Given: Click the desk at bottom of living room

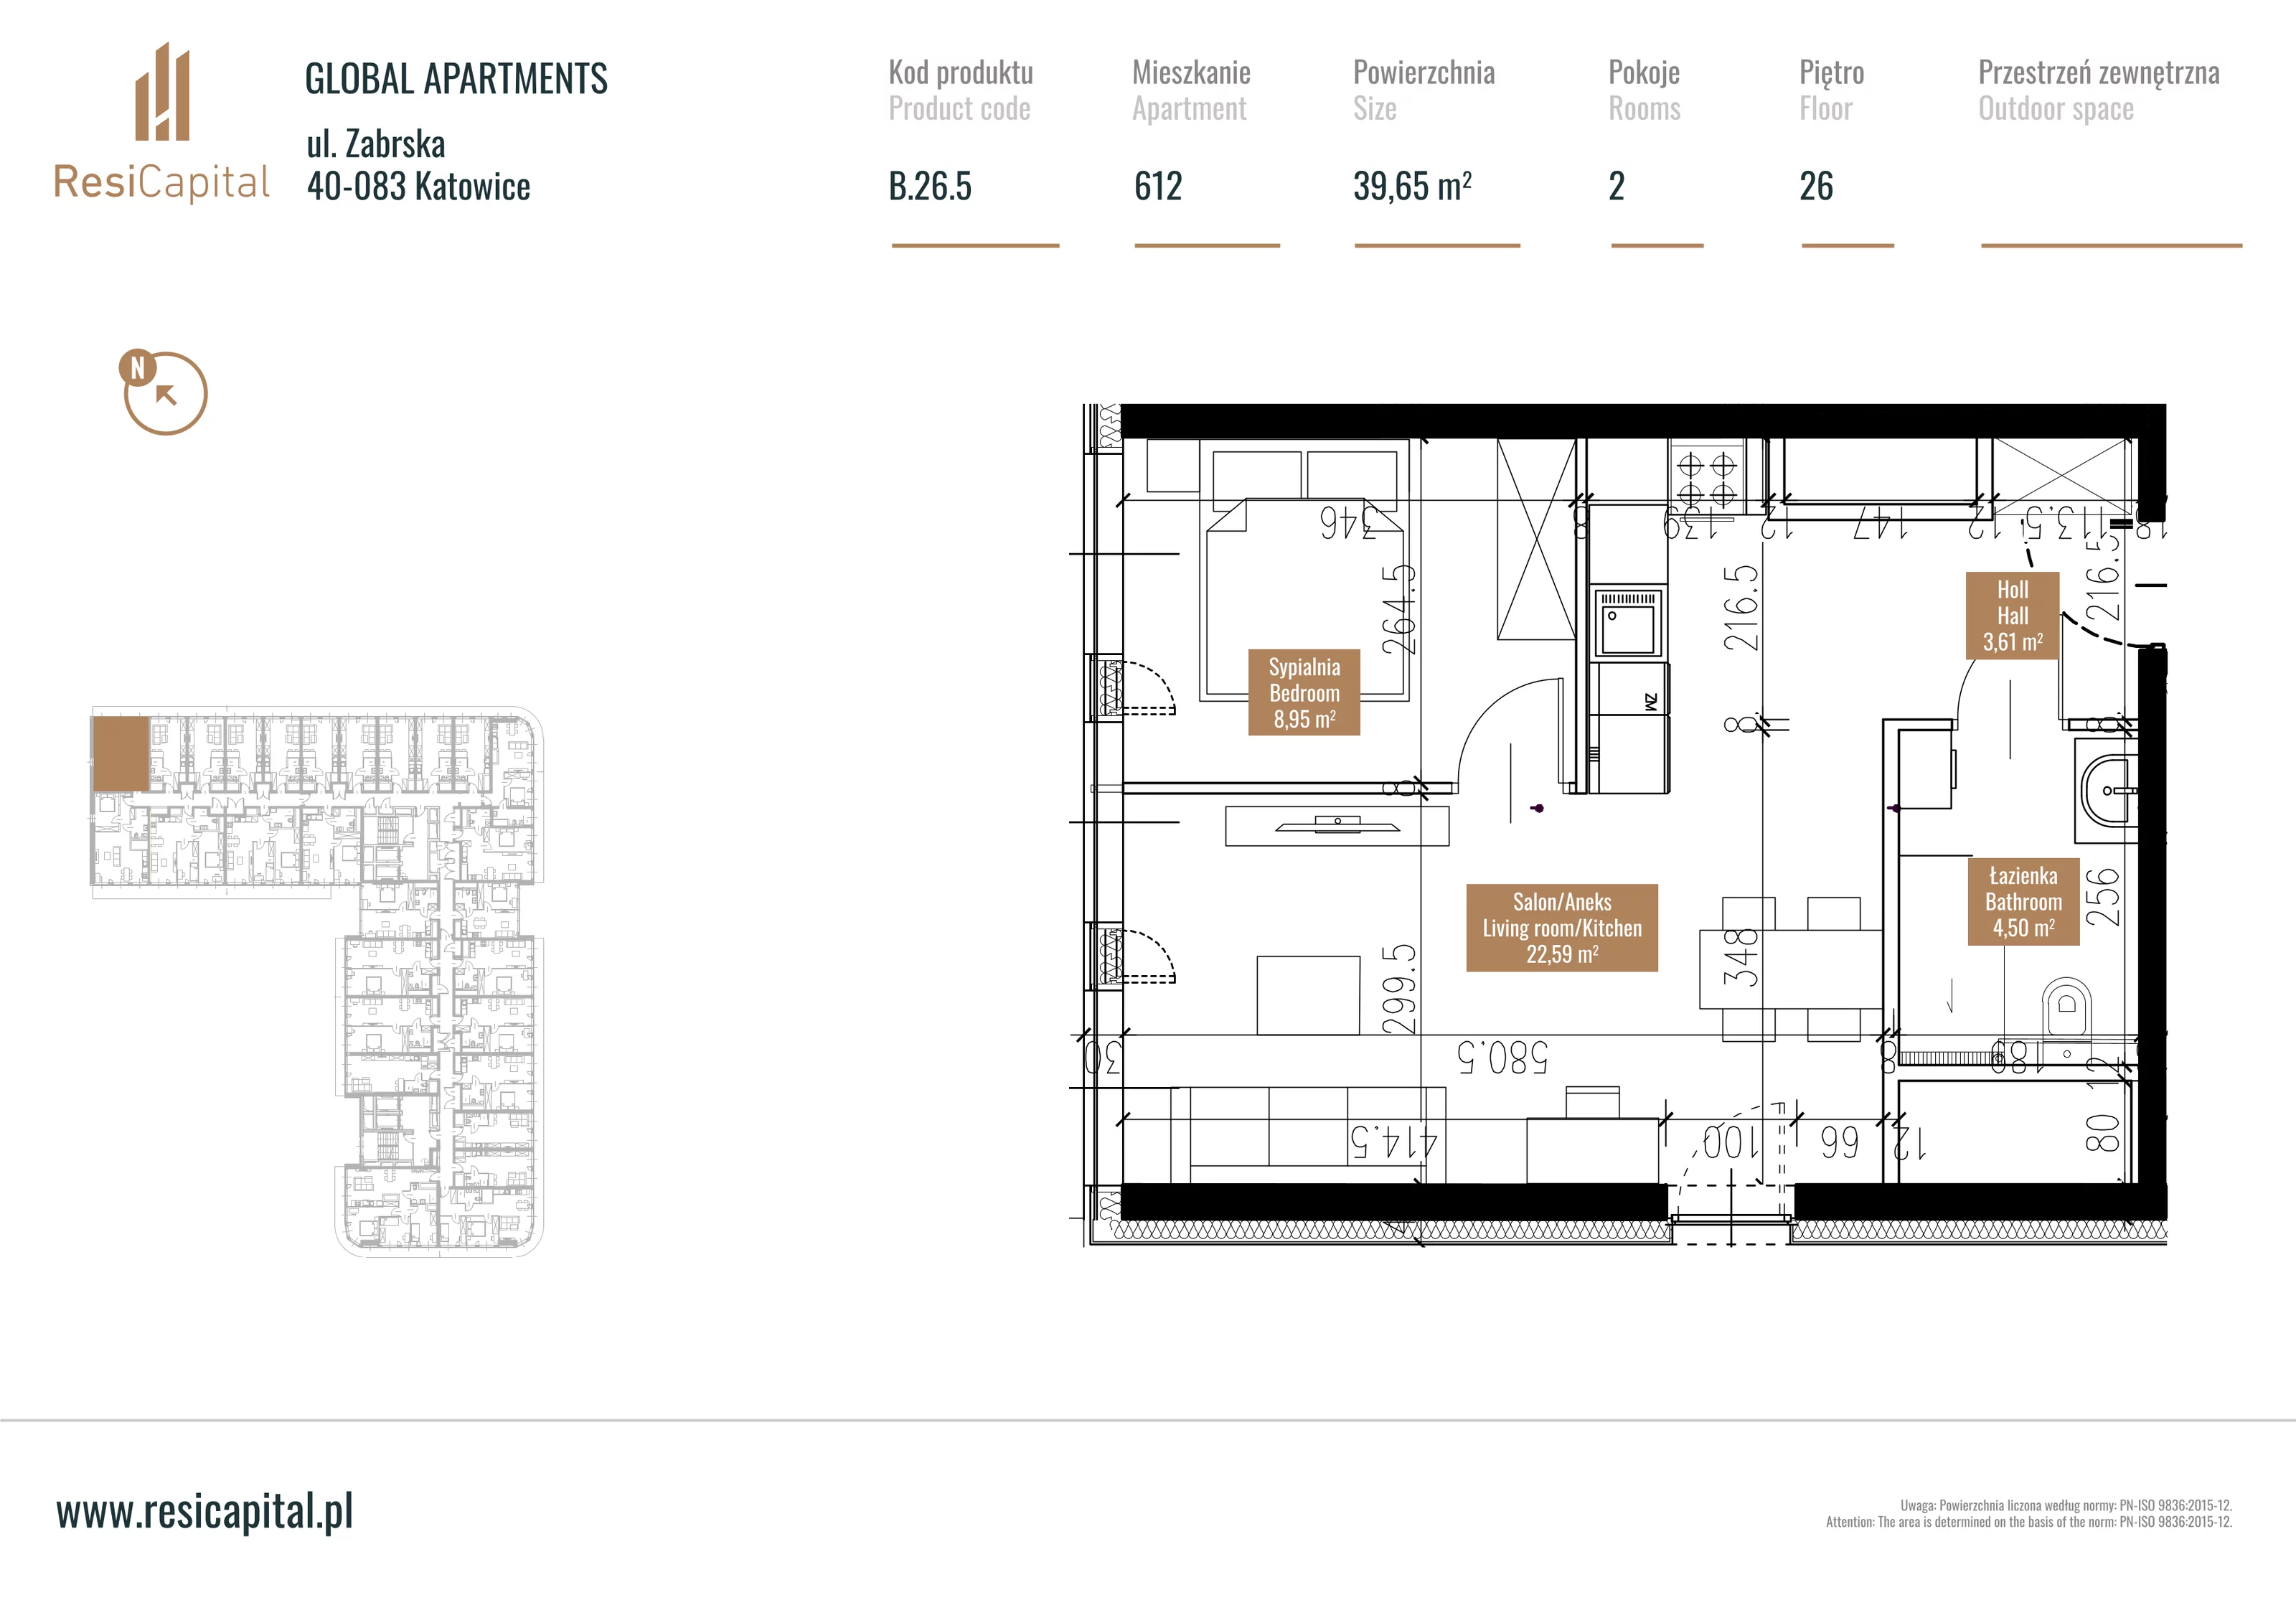Looking at the screenshot, I should pos(1593,1150).
